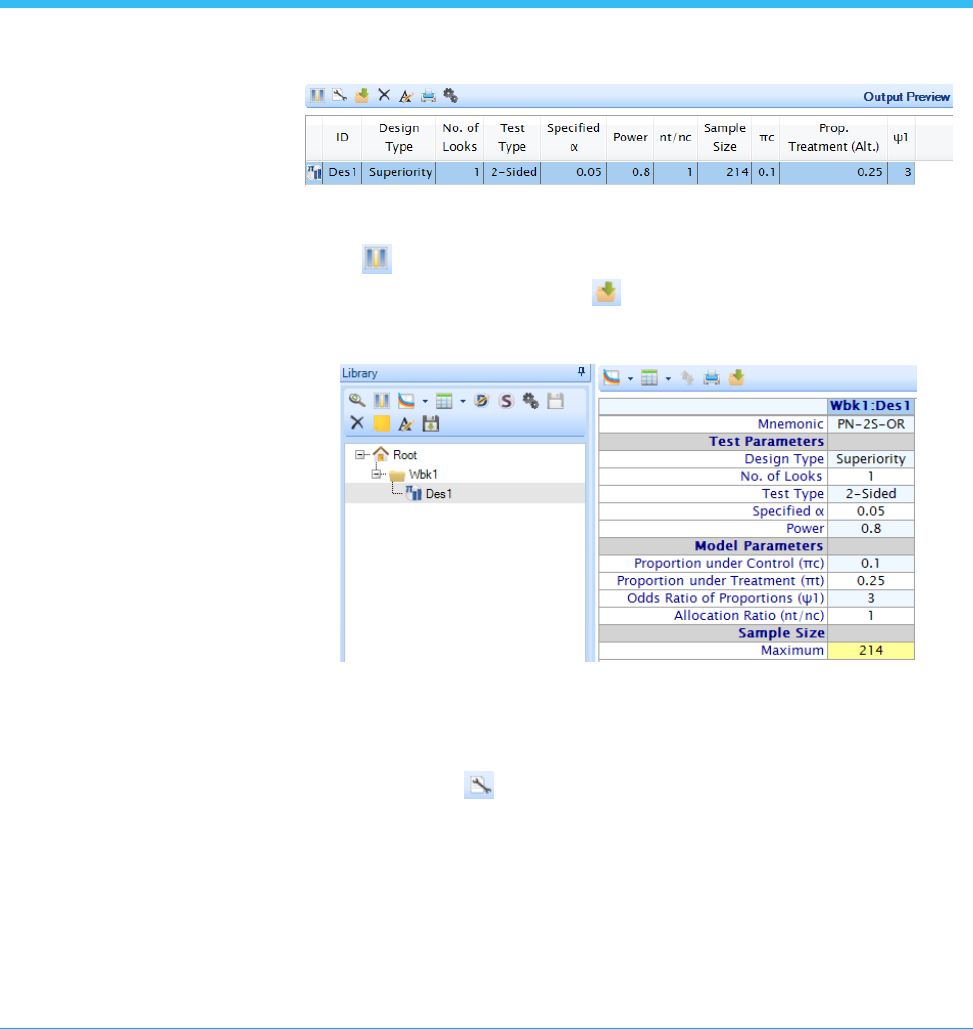The height and width of the screenshot is (1029, 973).
Task: Select Root in the Library tree
Action: pos(405,455)
